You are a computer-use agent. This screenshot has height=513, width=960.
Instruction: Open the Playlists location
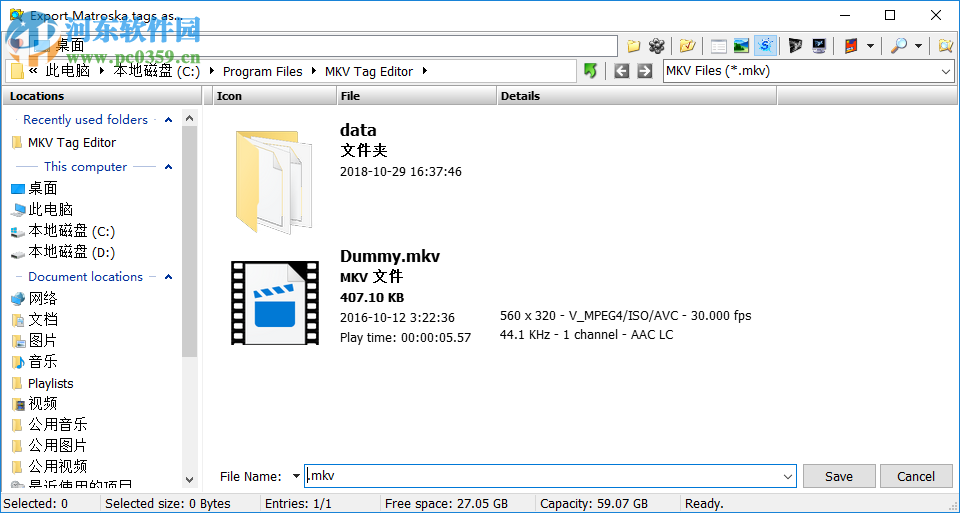point(43,384)
